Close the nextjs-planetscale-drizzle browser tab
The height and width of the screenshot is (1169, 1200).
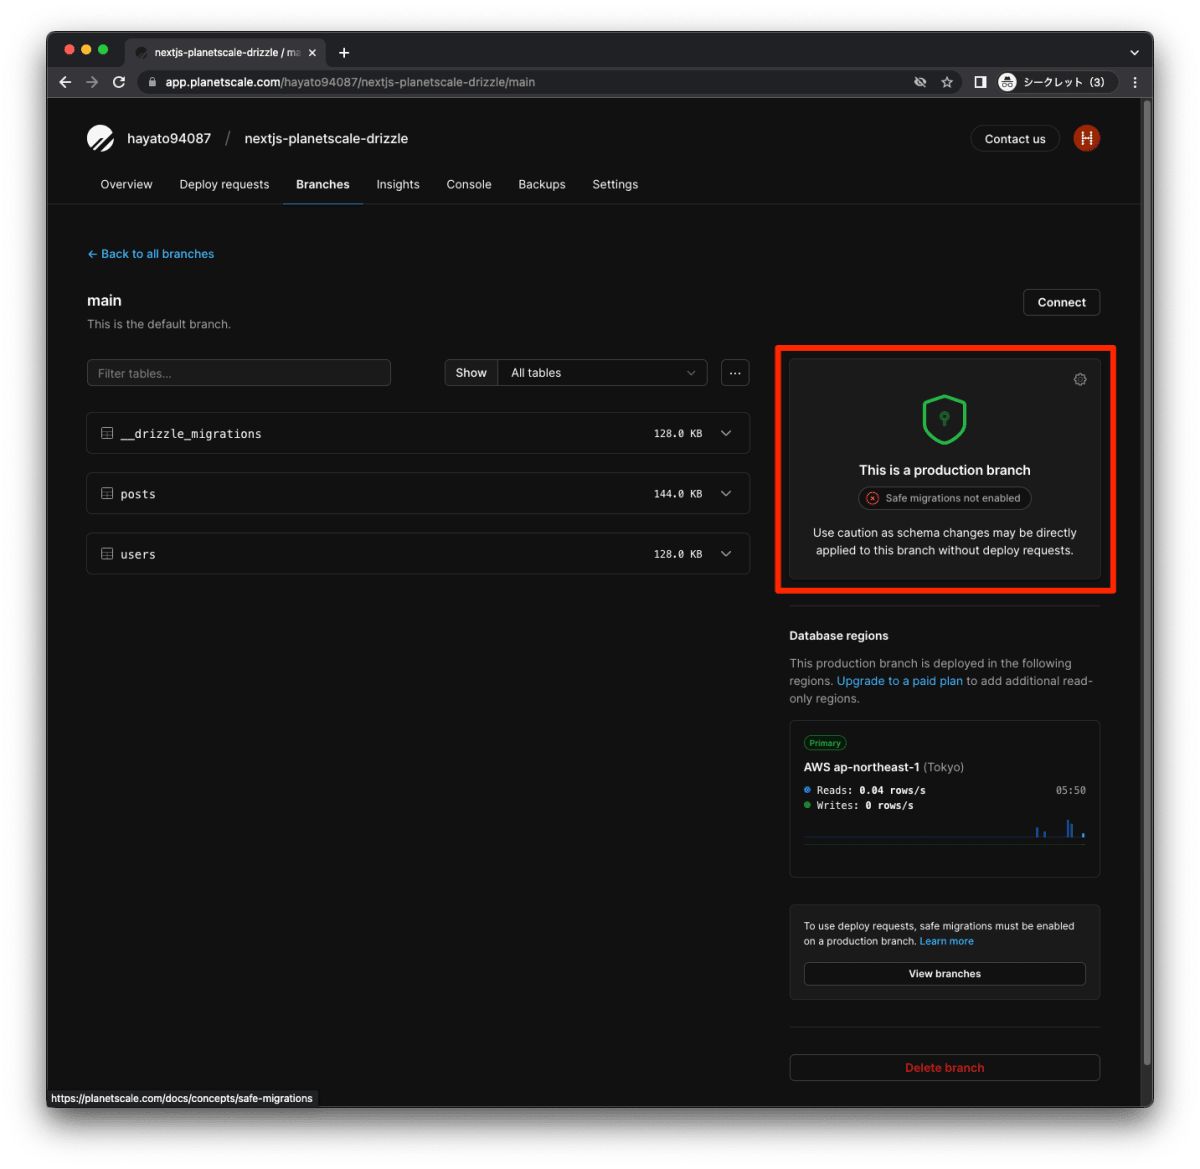(x=312, y=52)
